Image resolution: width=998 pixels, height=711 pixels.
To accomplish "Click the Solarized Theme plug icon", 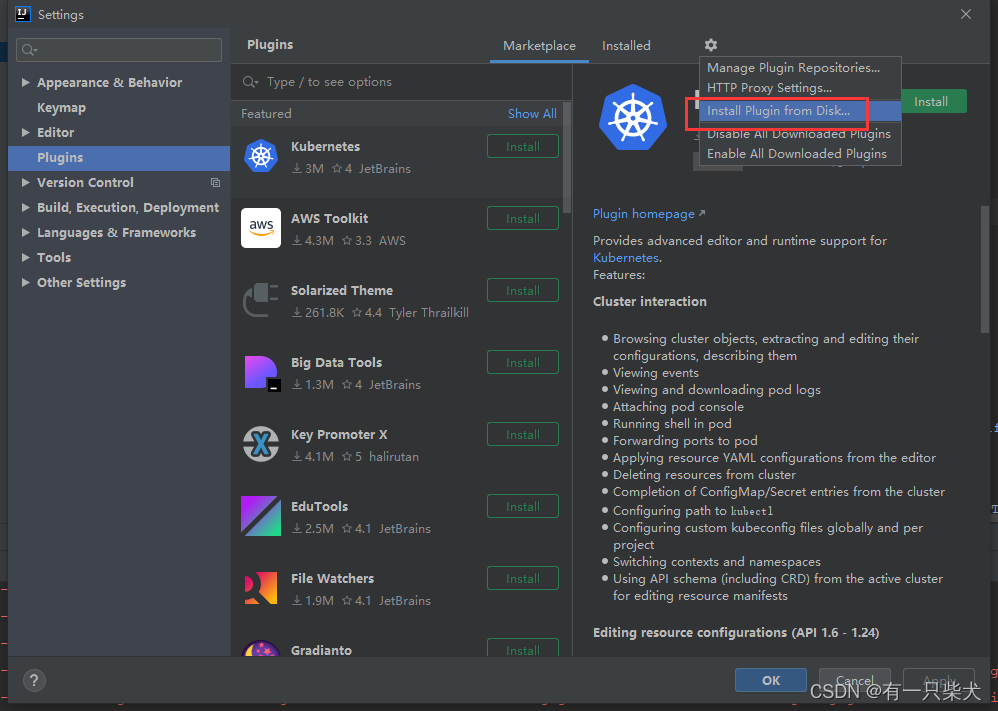I will point(261,300).
